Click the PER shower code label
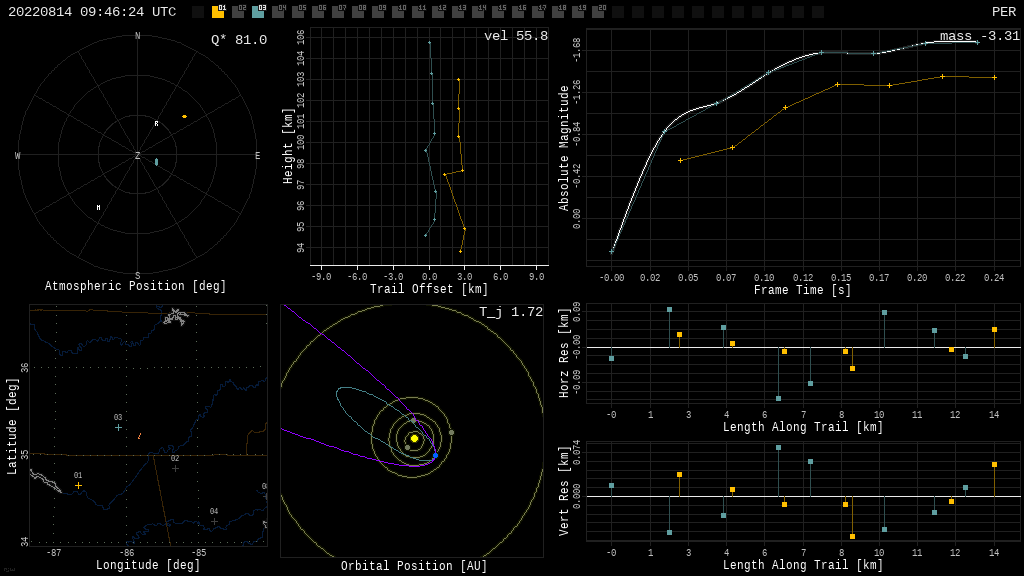Screen dimensions: 1024x576 (x=1004, y=12)
